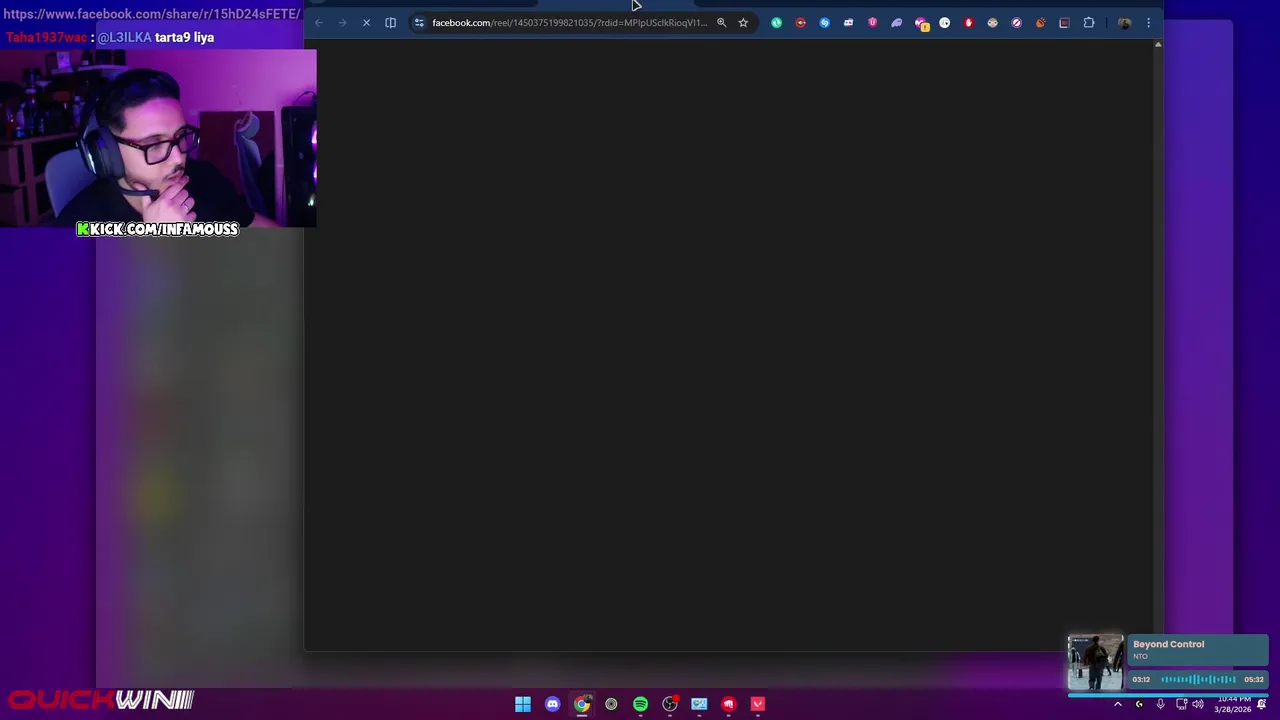Open the purple ghost extension

(896, 22)
